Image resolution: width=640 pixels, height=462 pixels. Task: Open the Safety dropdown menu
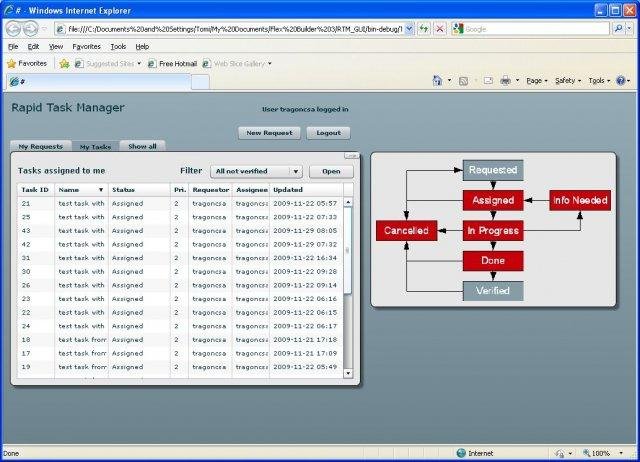pos(568,81)
